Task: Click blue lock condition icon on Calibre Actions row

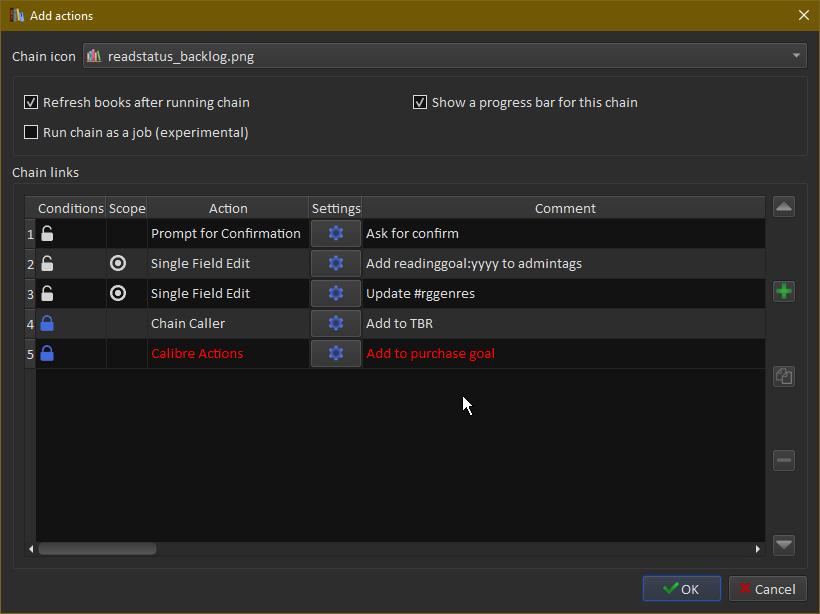Action: tap(47, 353)
